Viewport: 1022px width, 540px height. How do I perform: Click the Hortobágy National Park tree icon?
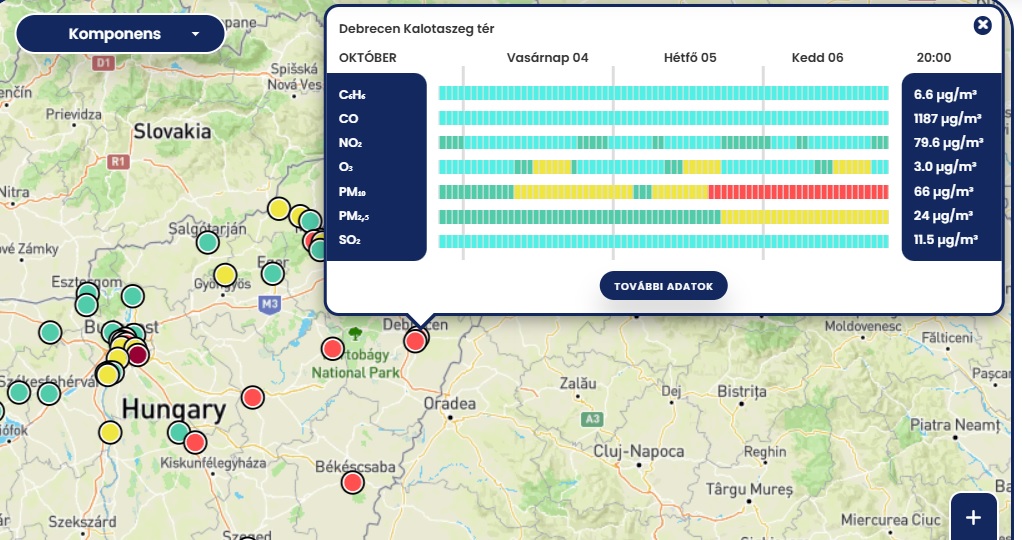[355, 335]
